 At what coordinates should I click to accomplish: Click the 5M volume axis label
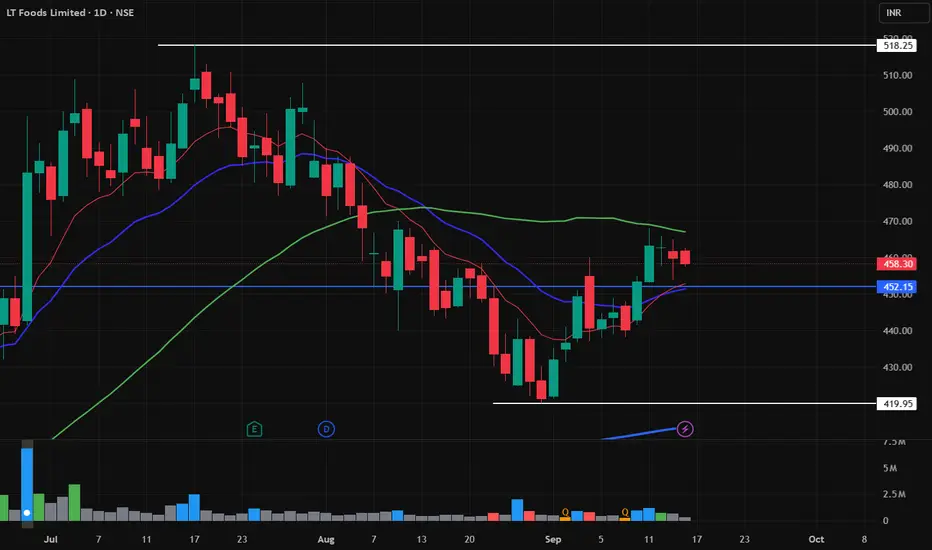[x=890, y=468]
